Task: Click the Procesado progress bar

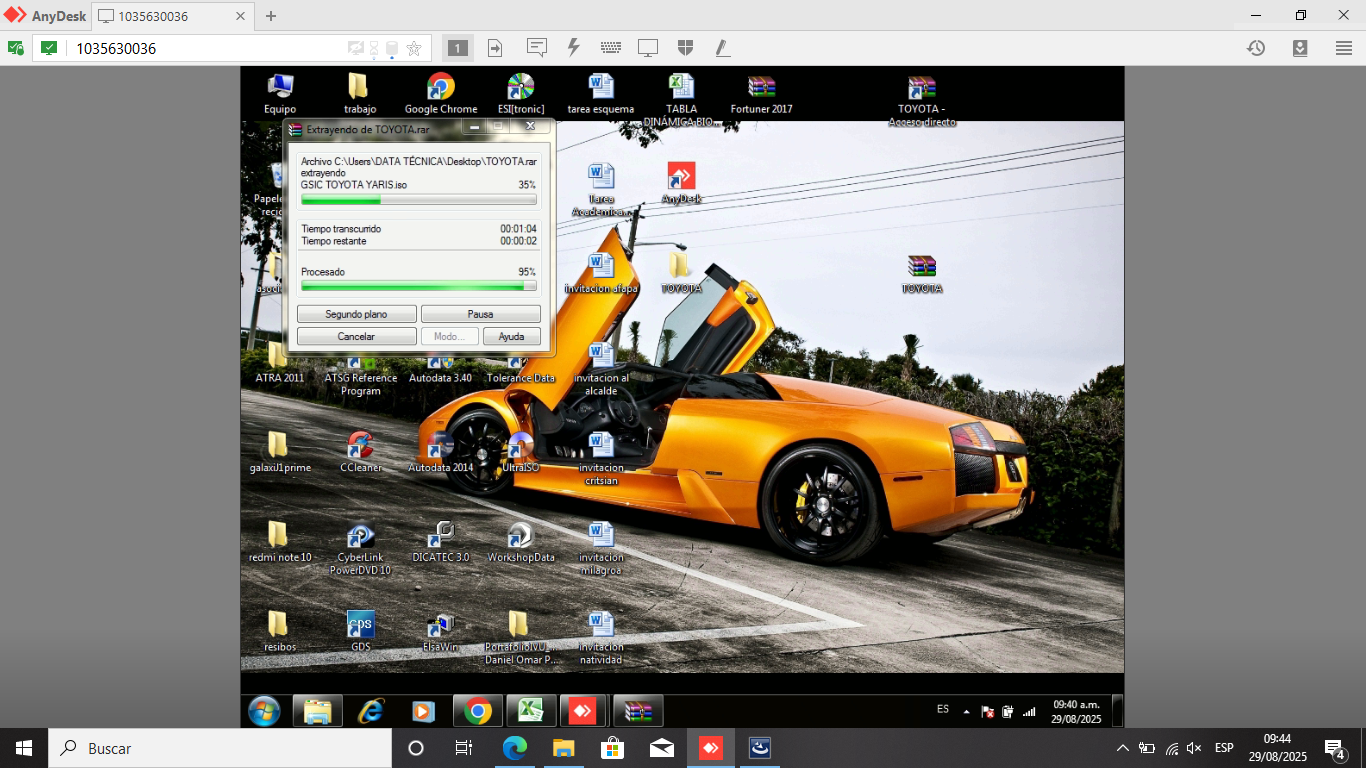Action: click(x=419, y=286)
